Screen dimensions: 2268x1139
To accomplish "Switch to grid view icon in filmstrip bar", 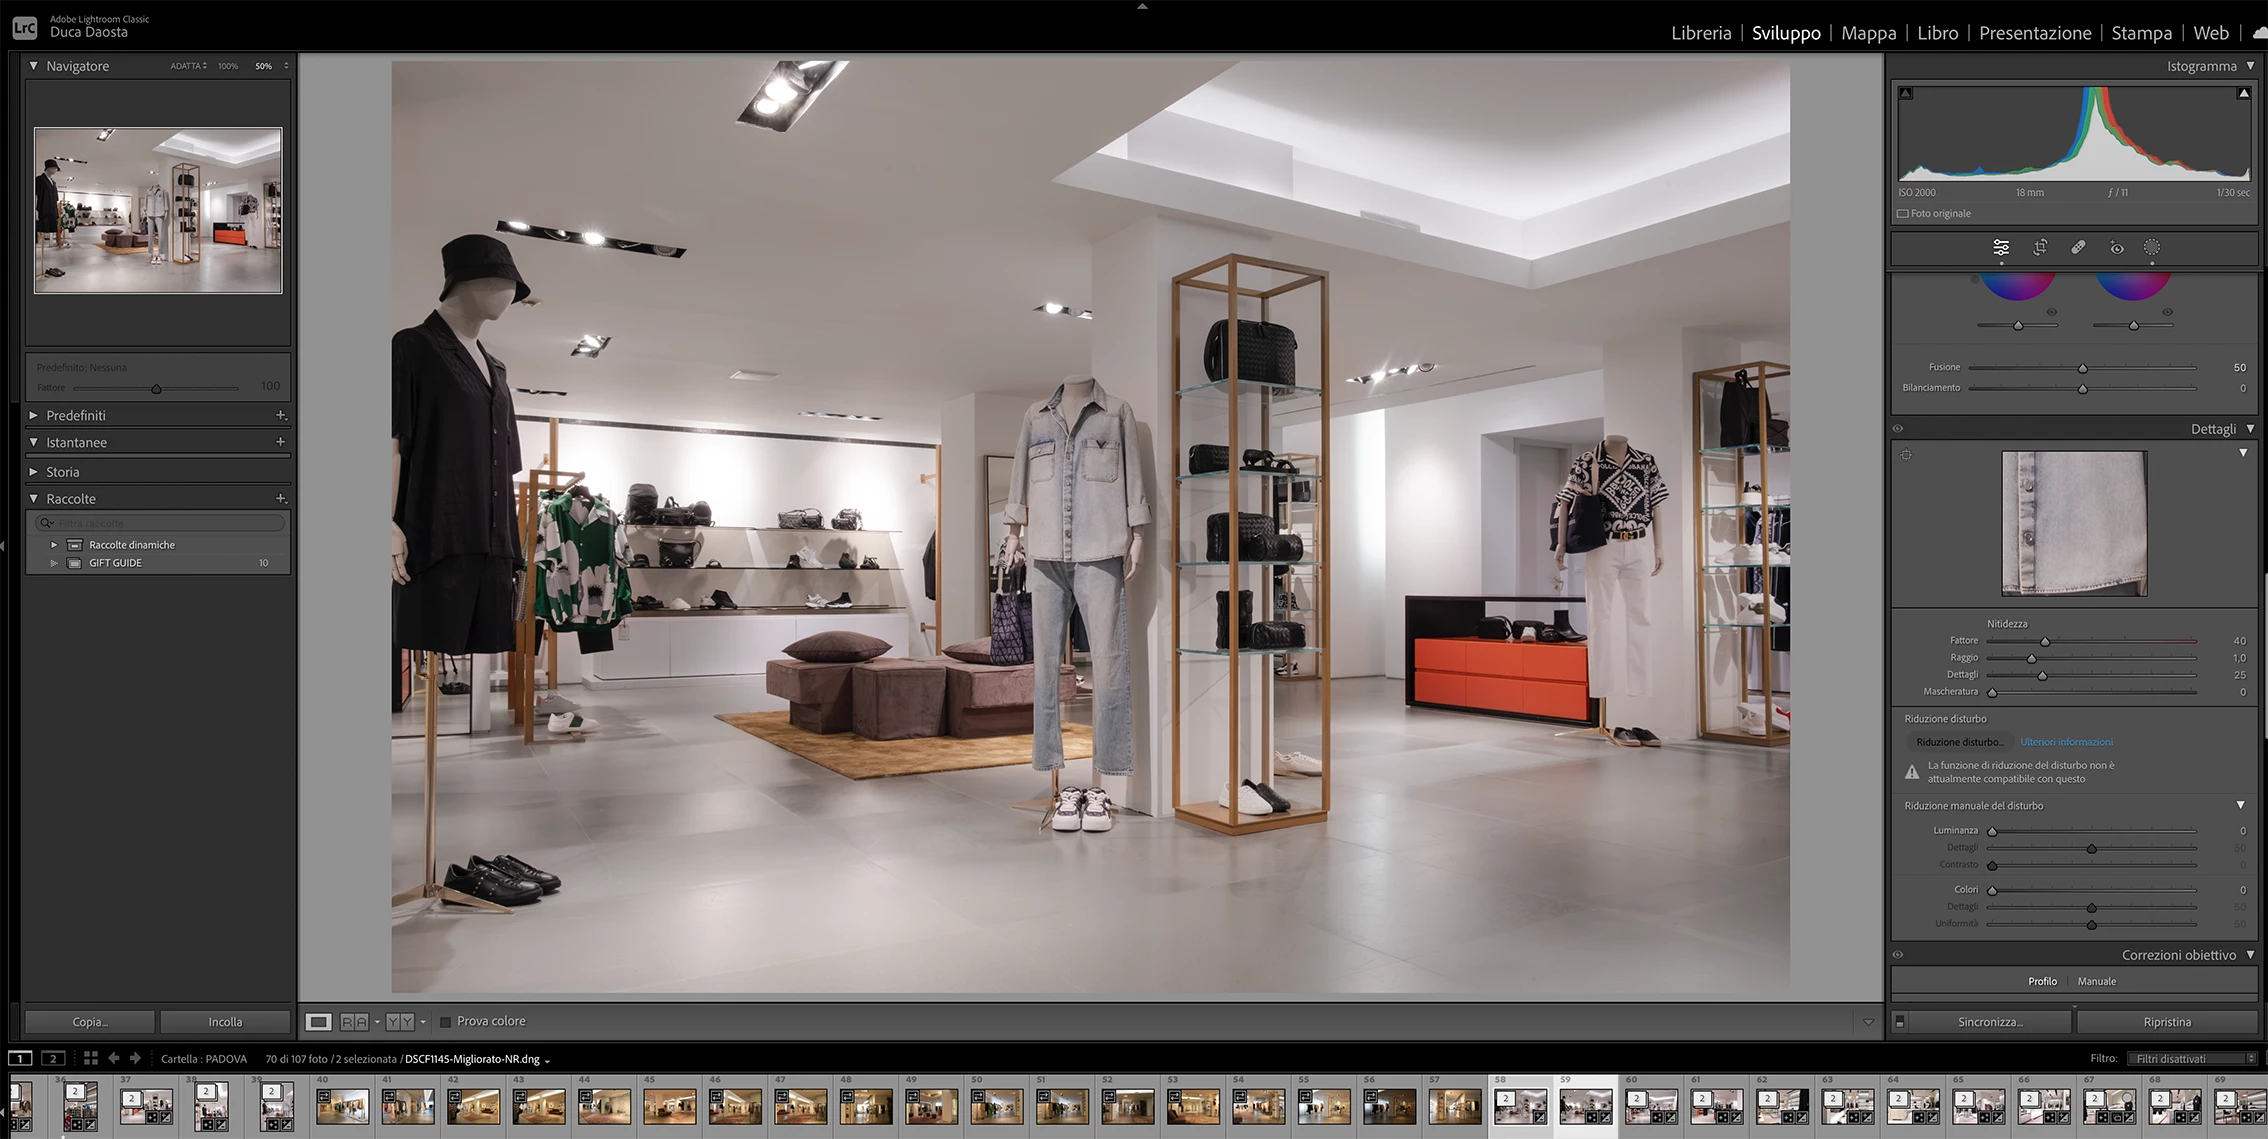I will pyautogui.click(x=90, y=1058).
